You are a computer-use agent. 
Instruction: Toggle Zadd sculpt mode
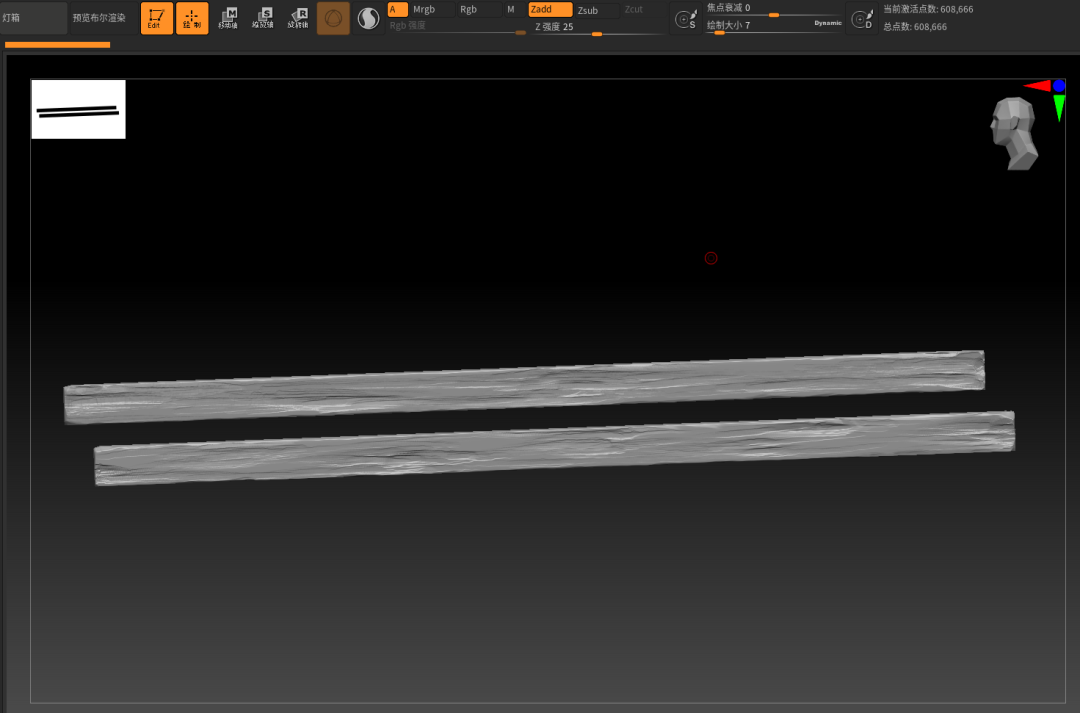click(550, 10)
